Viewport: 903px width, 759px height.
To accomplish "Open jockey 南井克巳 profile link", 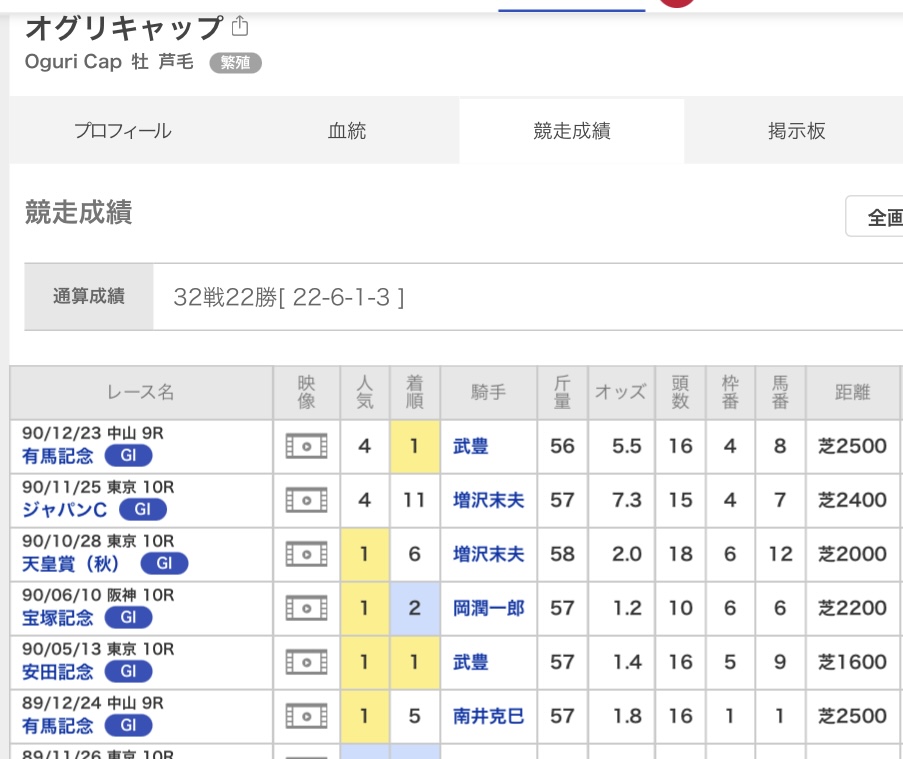I will coord(488,716).
